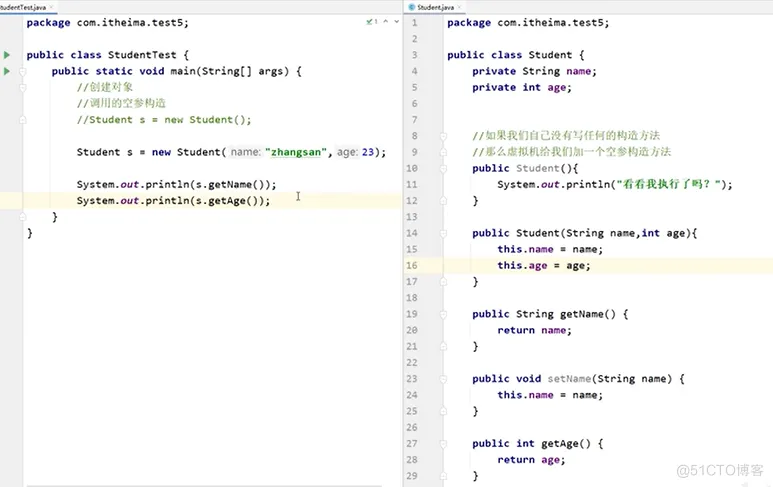Open the inspections checkmark widget in StudentTest editor
This screenshot has width=773, height=487.
coord(372,22)
